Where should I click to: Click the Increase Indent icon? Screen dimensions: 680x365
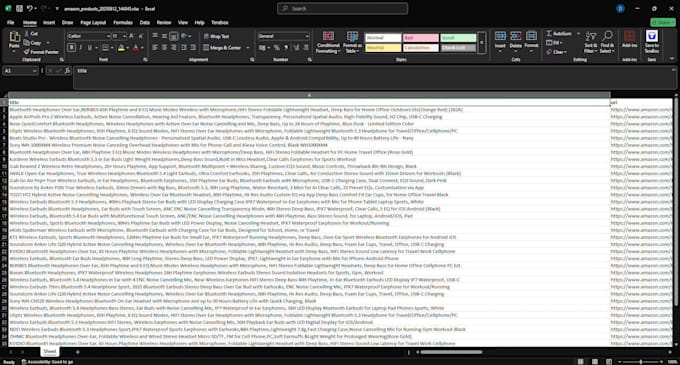pyautogui.click(x=193, y=48)
